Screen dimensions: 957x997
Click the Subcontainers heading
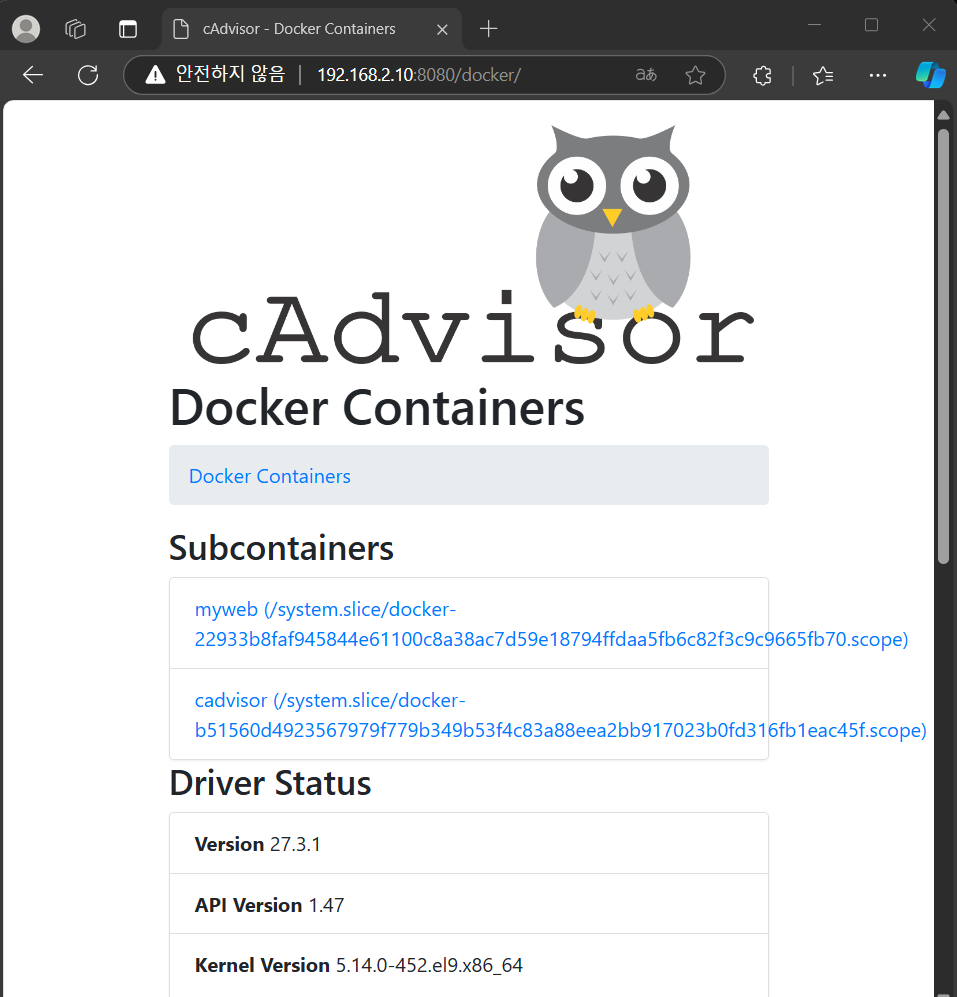pos(281,548)
